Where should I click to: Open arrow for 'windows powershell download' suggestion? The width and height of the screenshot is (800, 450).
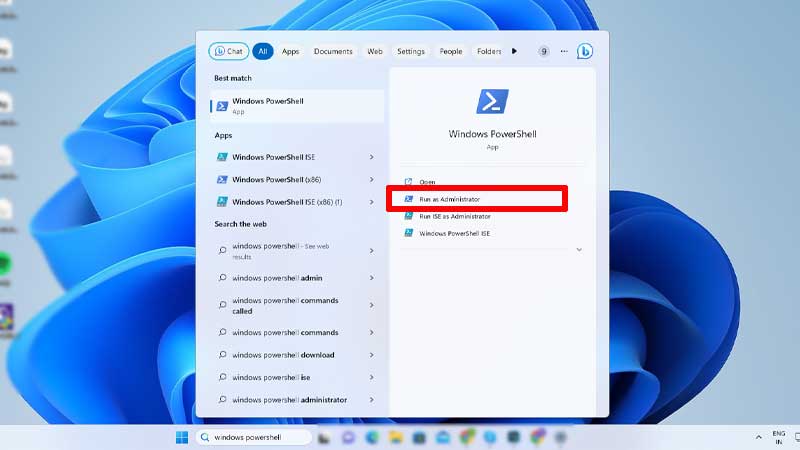(371, 355)
